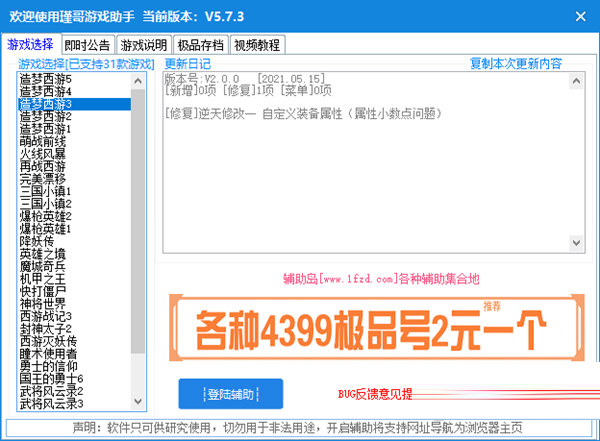600x441 pixels.
Task: Select 爆枪英雄2 in the game list
Action: [75, 216]
